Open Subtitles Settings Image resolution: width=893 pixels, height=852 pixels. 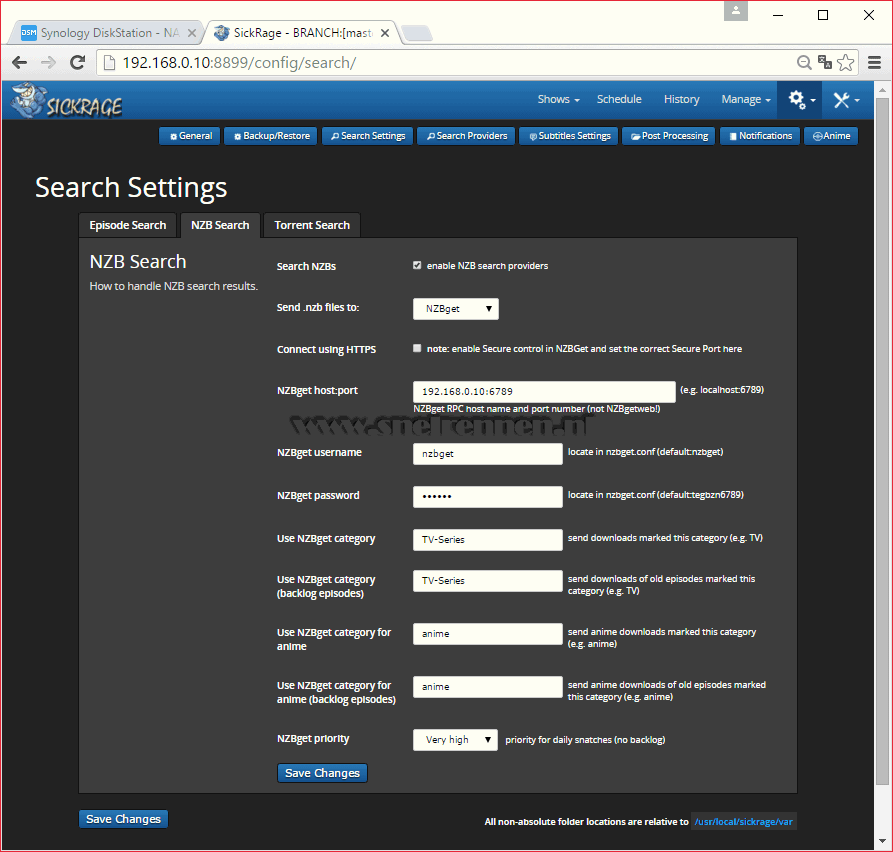[x=569, y=136]
